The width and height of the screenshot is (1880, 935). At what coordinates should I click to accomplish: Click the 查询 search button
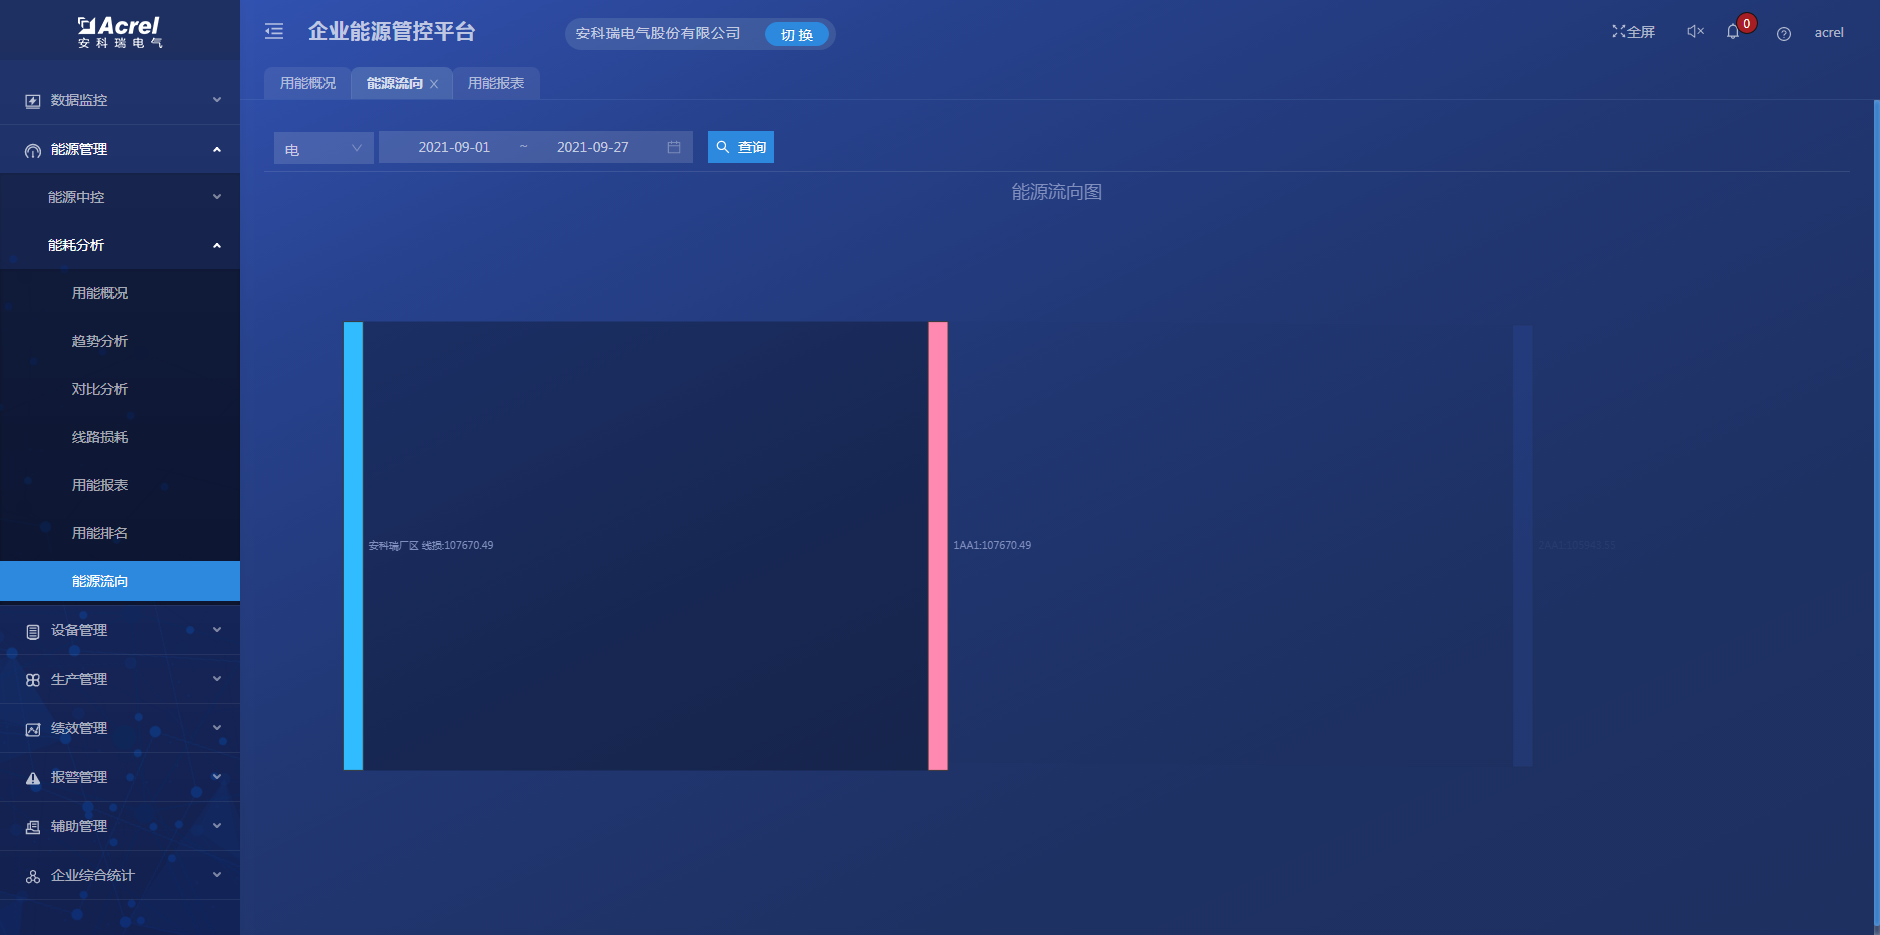pos(741,148)
